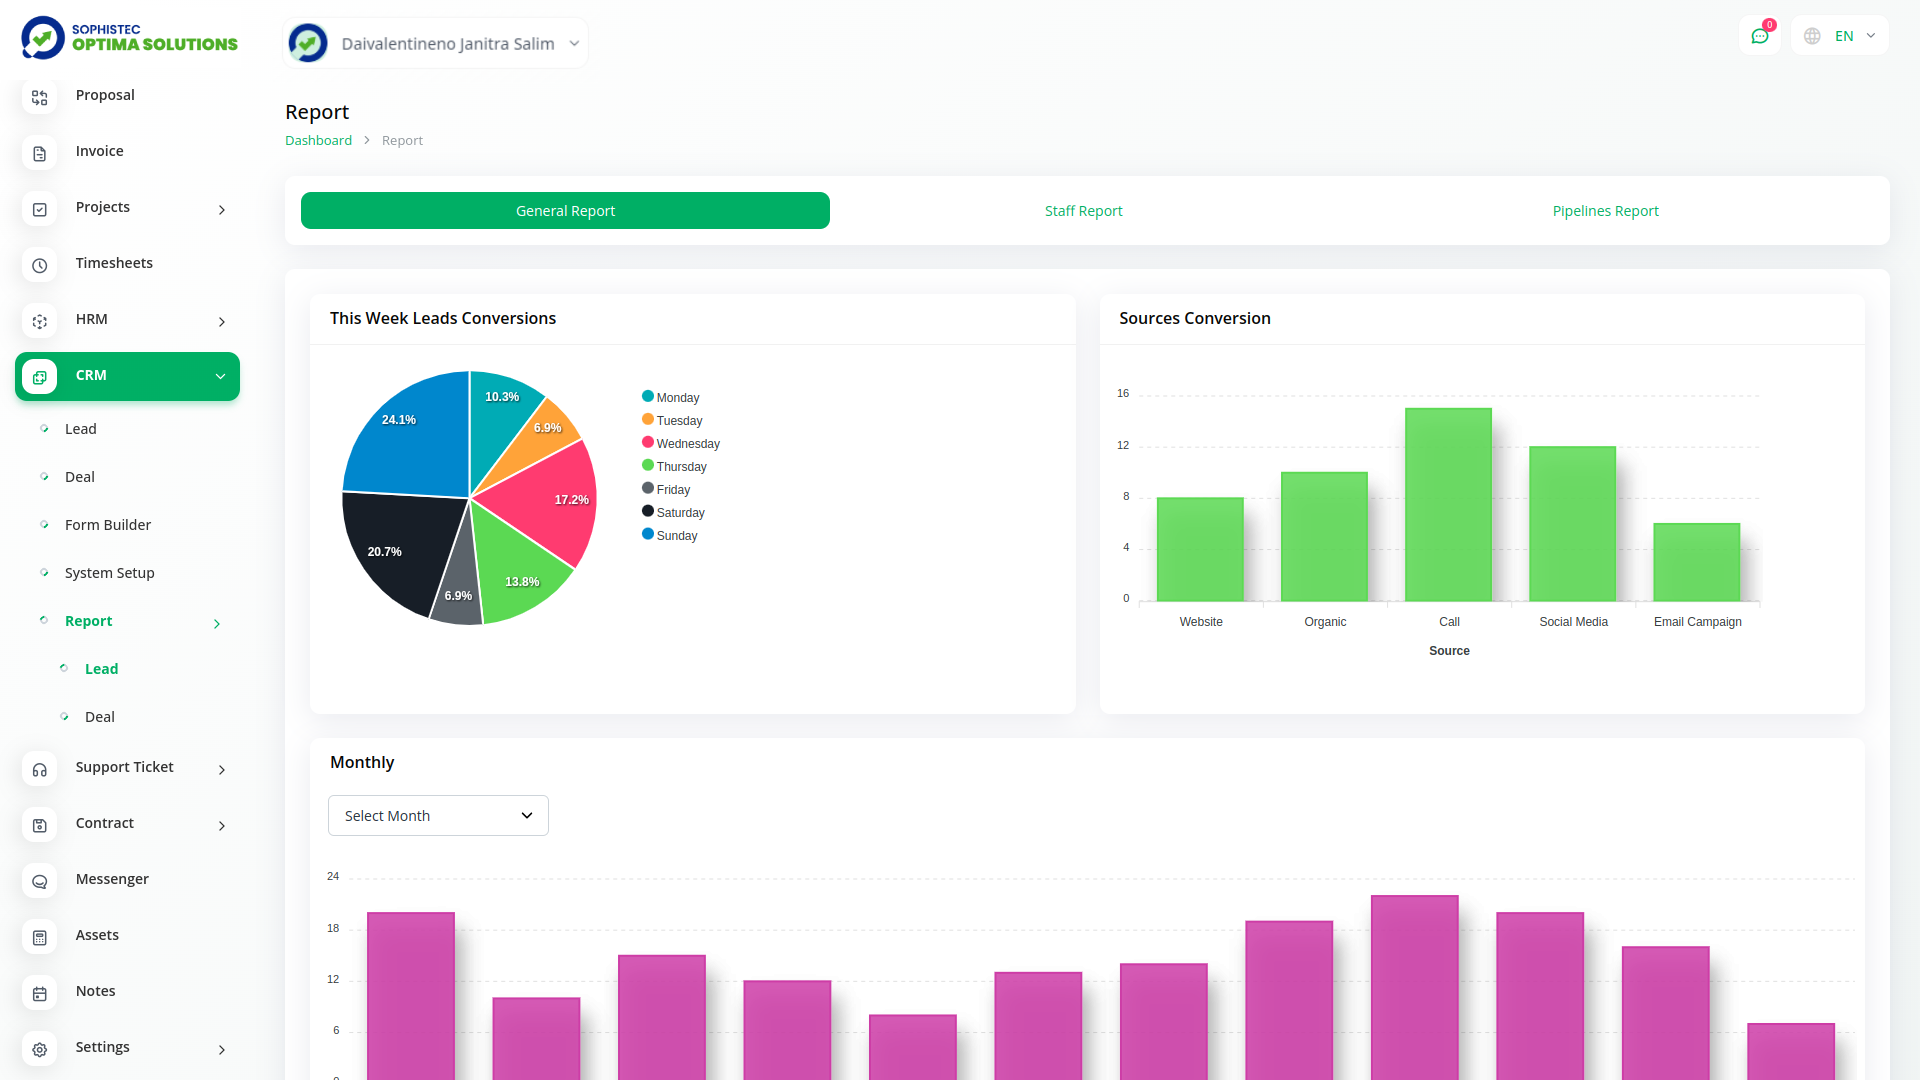
Task: Open the Notes module icon
Action: [x=39, y=993]
